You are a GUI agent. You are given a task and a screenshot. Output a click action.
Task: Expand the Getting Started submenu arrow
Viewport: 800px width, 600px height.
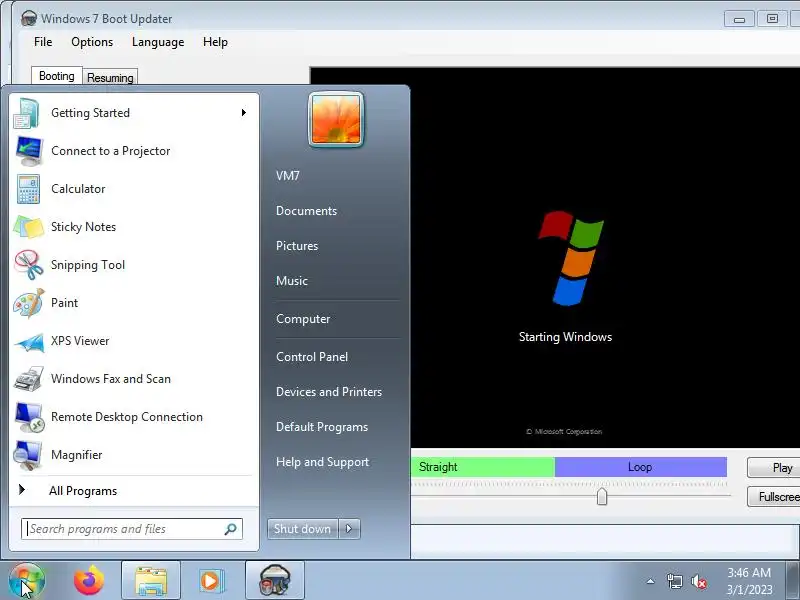244,112
